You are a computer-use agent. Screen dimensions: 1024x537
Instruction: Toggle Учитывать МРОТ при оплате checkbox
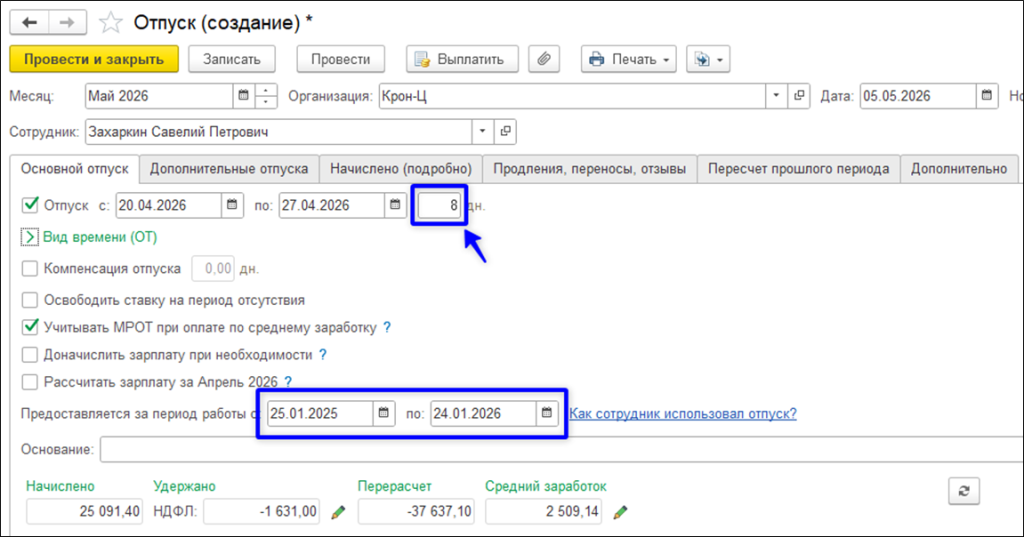30,327
